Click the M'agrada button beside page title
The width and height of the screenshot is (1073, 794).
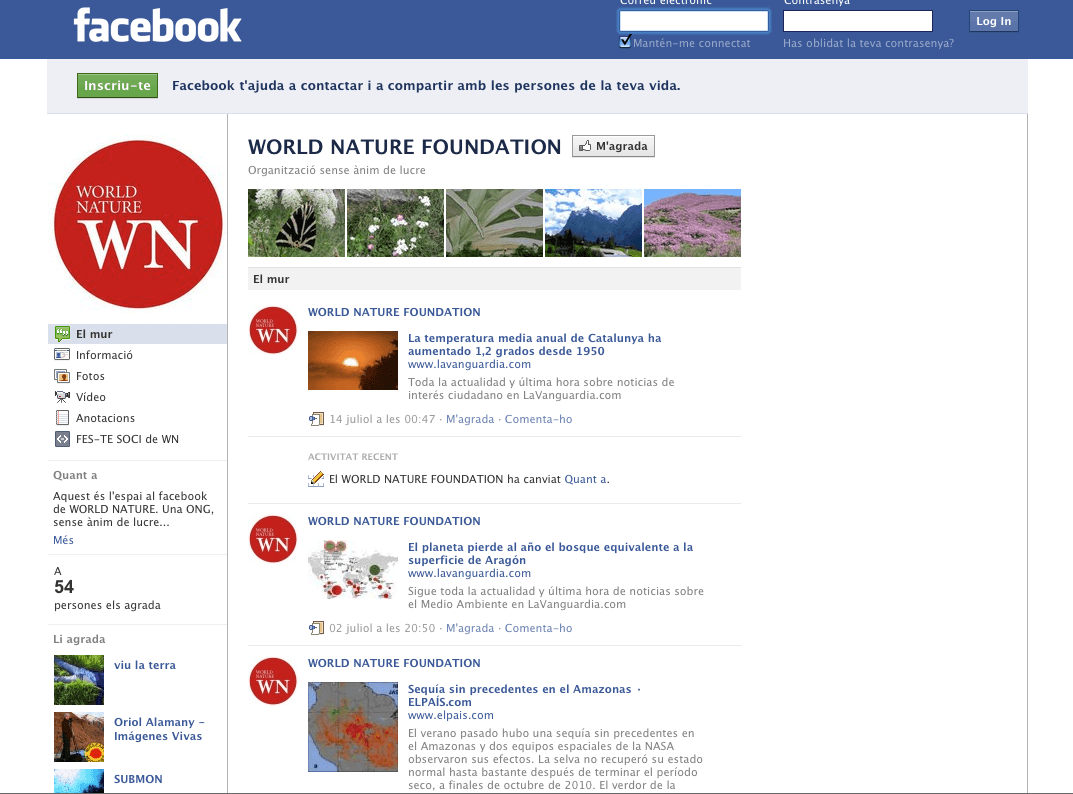[613, 146]
